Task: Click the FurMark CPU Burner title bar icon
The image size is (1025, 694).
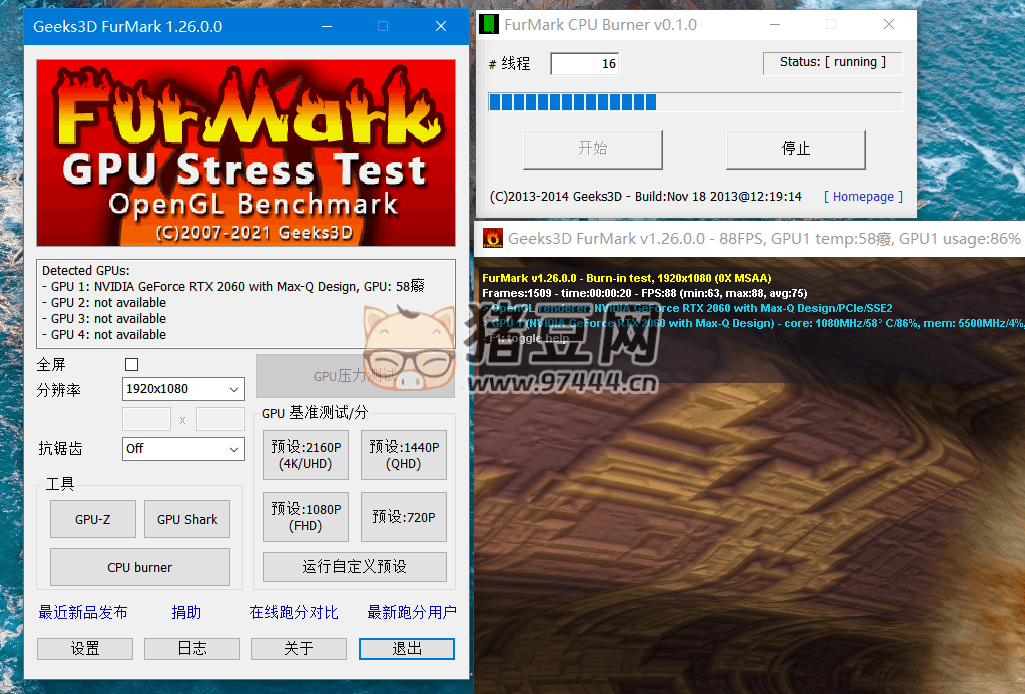Action: point(489,25)
